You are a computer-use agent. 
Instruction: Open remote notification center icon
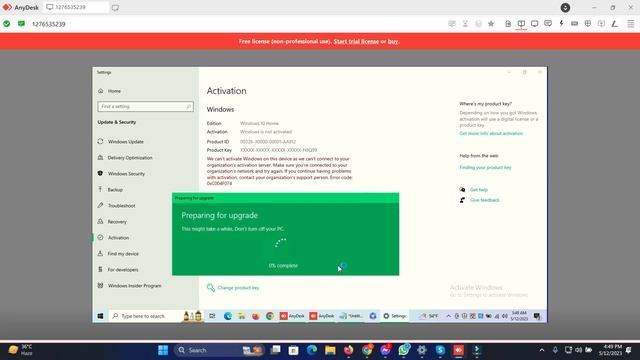coord(538,316)
